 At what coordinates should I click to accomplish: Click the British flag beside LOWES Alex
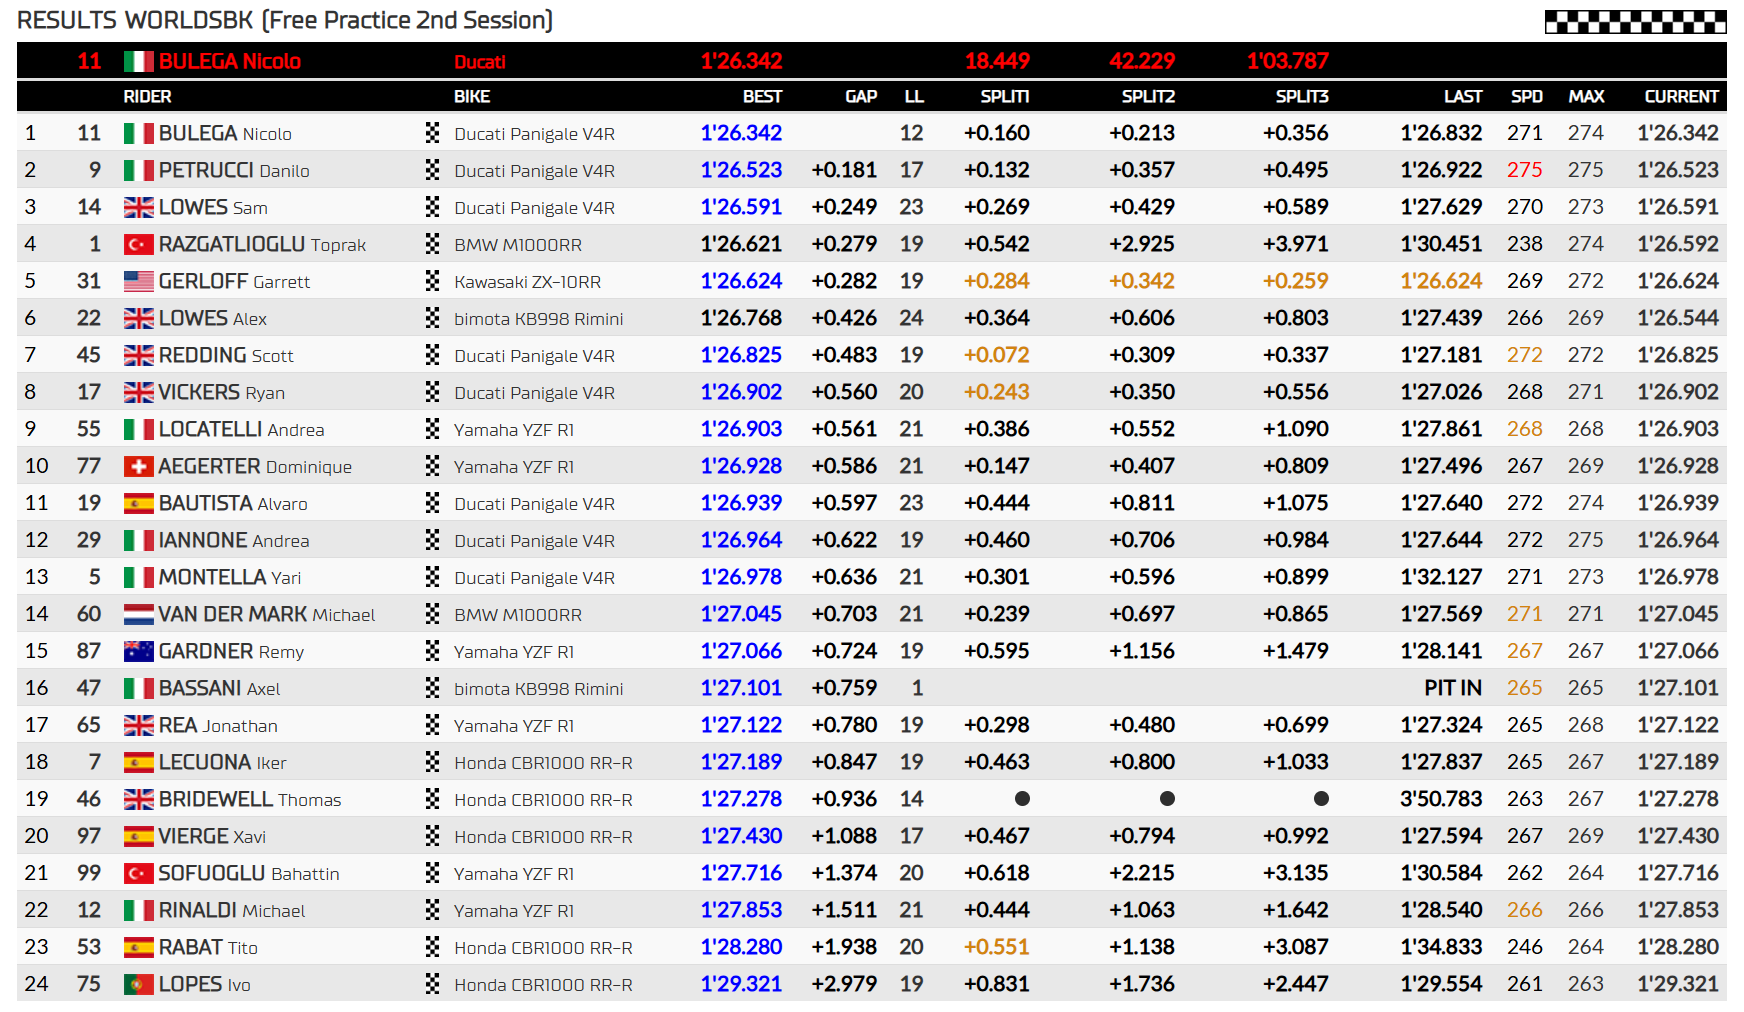(138, 319)
